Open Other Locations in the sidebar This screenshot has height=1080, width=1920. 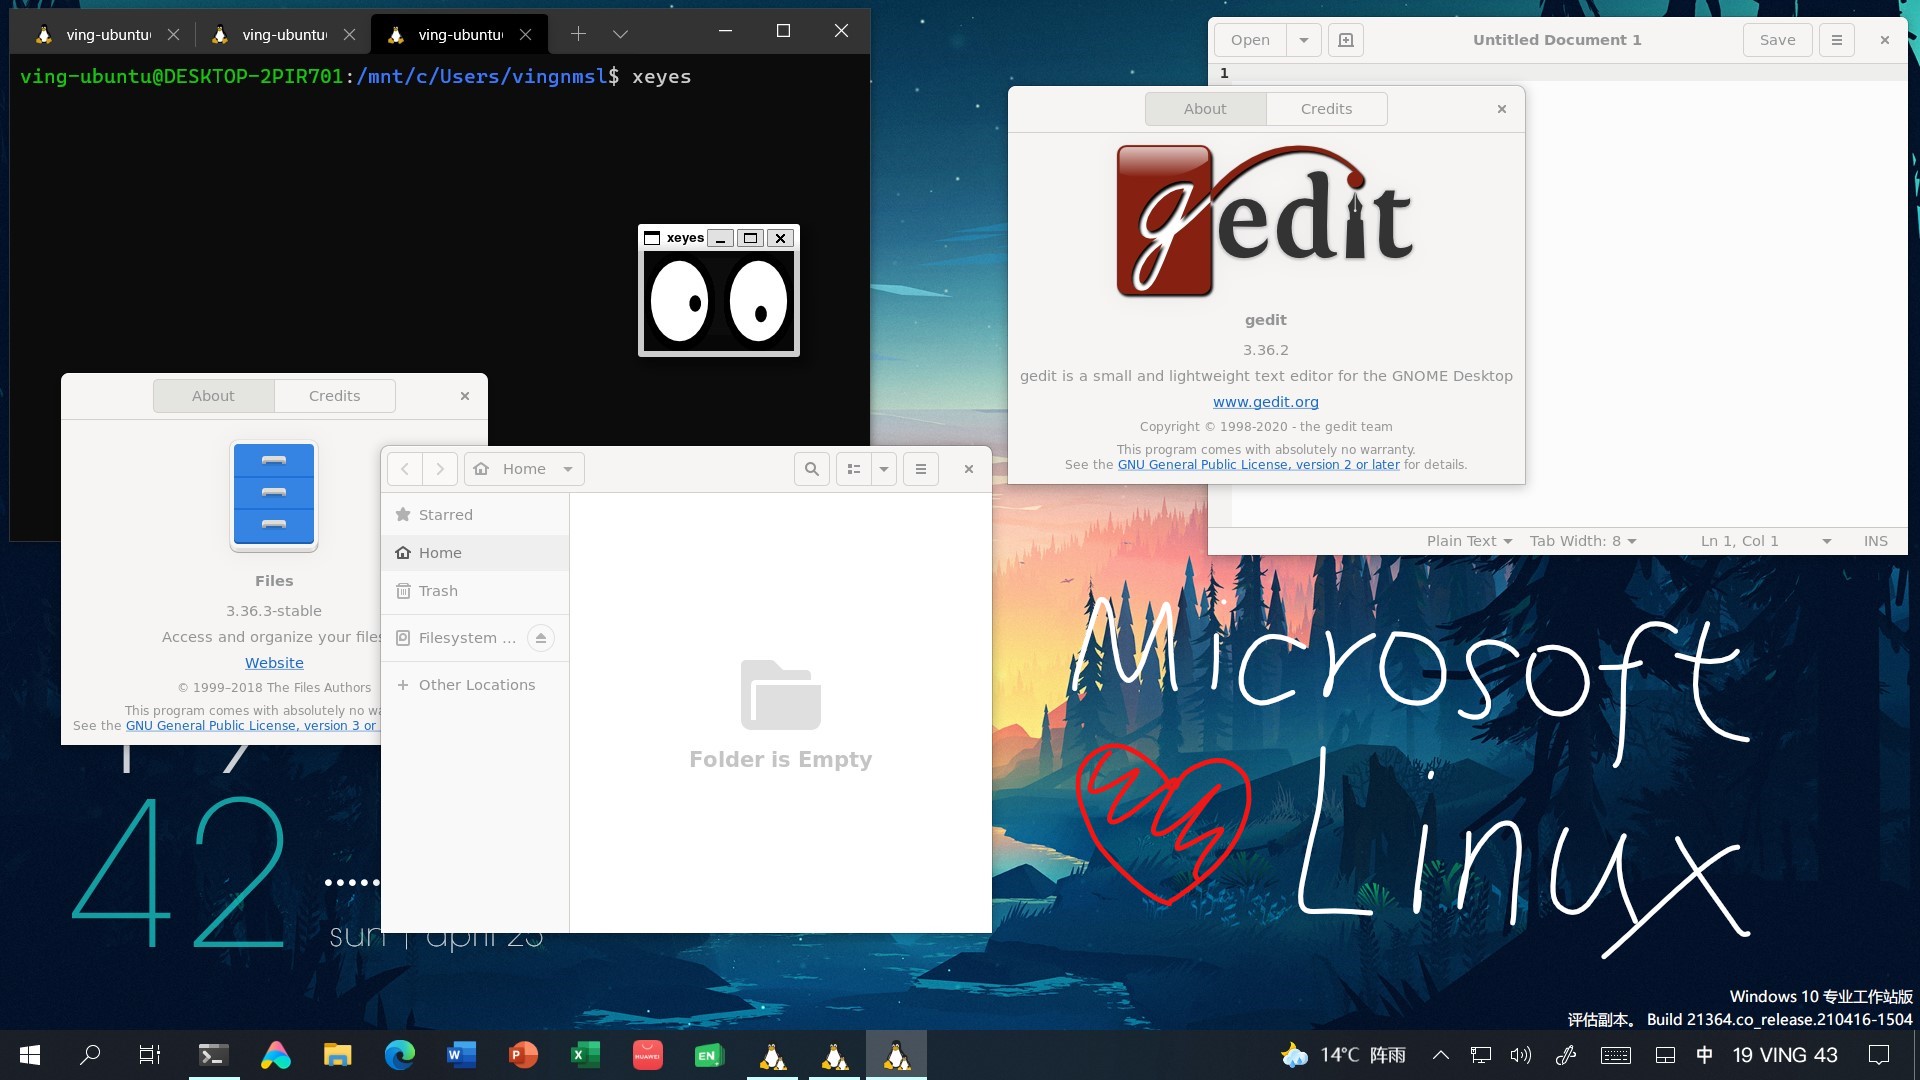(x=476, y=685)
